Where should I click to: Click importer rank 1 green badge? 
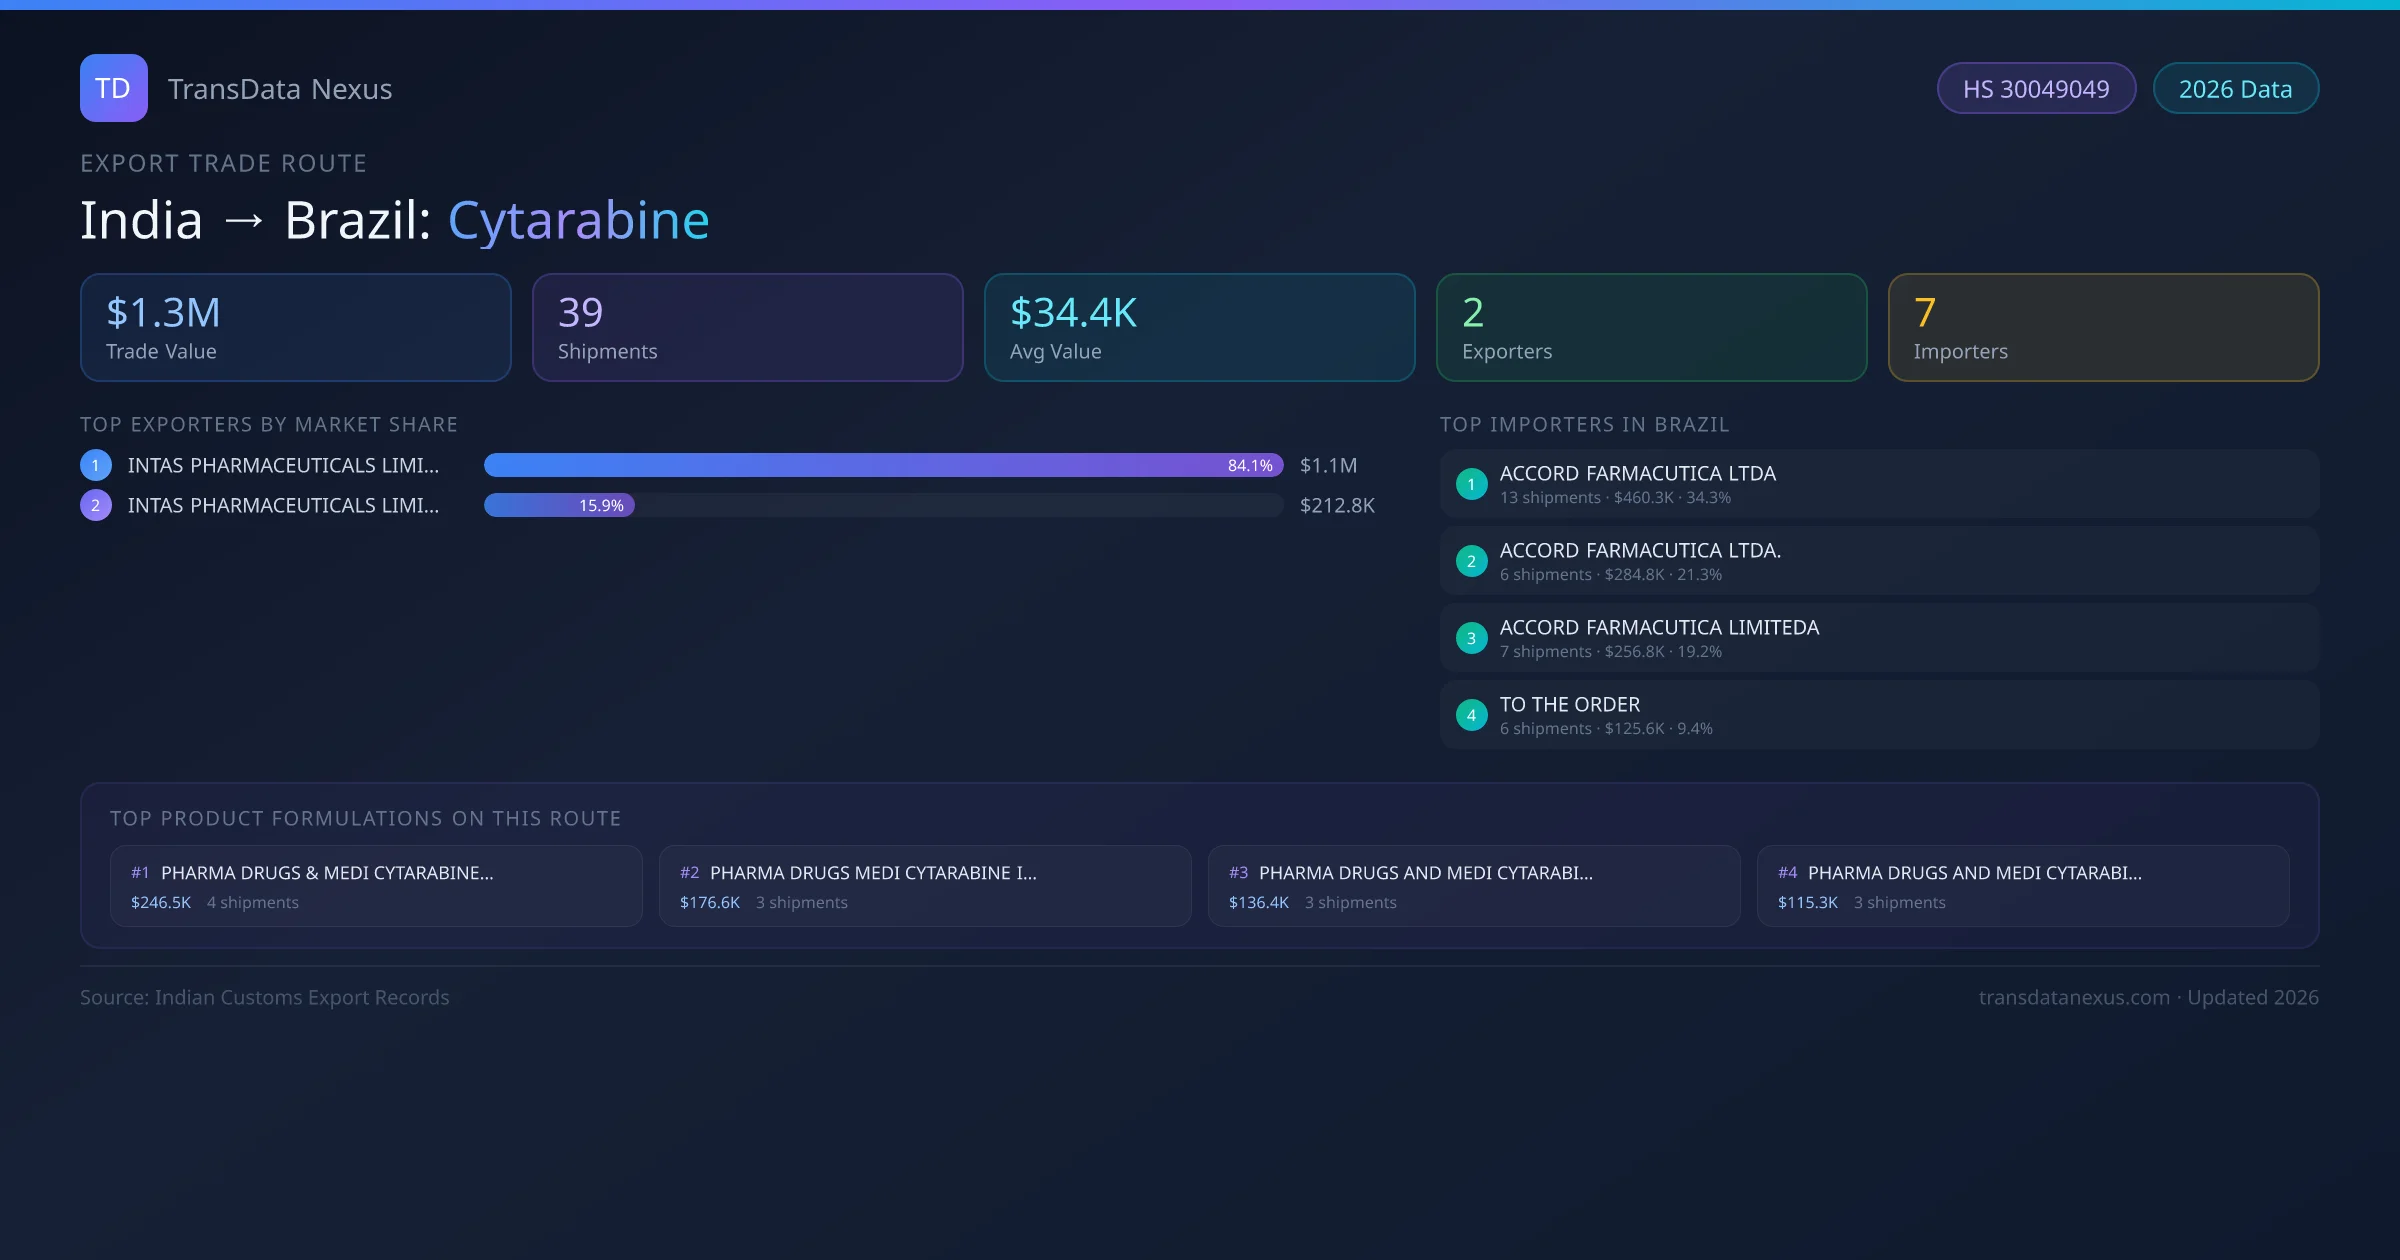pyautogui.click(x=1471, y=484)
